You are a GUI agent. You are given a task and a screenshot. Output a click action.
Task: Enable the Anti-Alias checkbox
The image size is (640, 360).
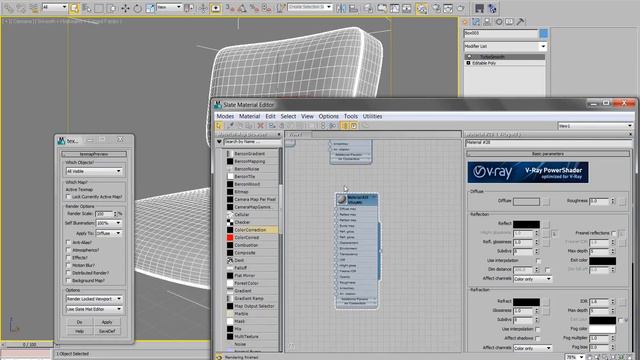[68, 242]
